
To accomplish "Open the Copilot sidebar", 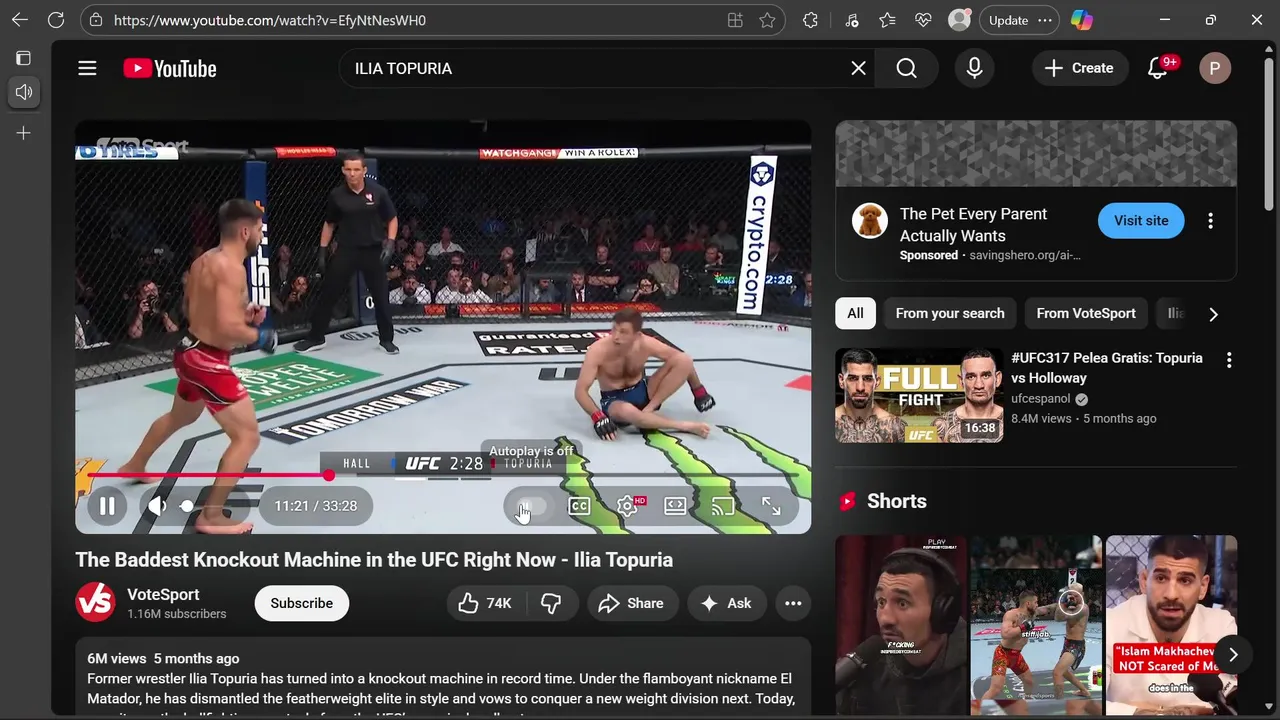I will [1082, 20].
